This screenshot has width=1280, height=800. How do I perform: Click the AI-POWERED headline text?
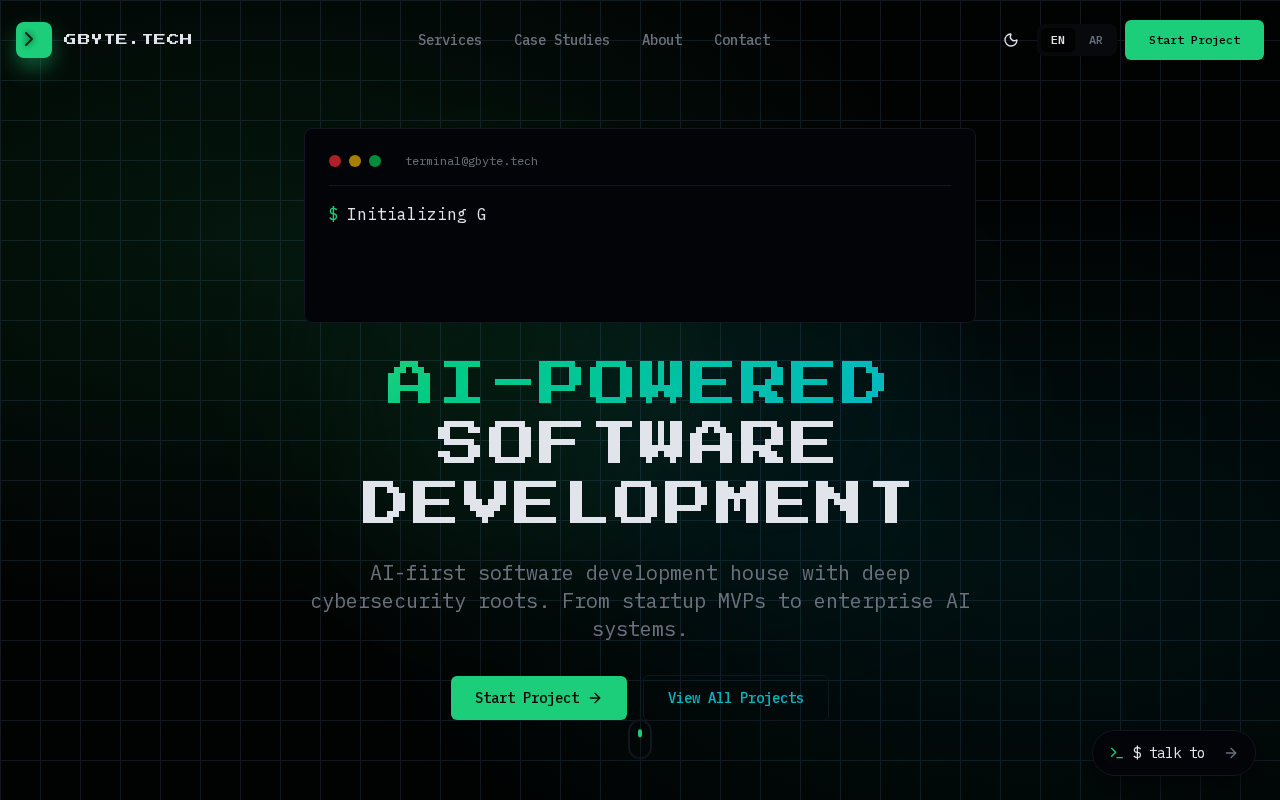[637, 382]
